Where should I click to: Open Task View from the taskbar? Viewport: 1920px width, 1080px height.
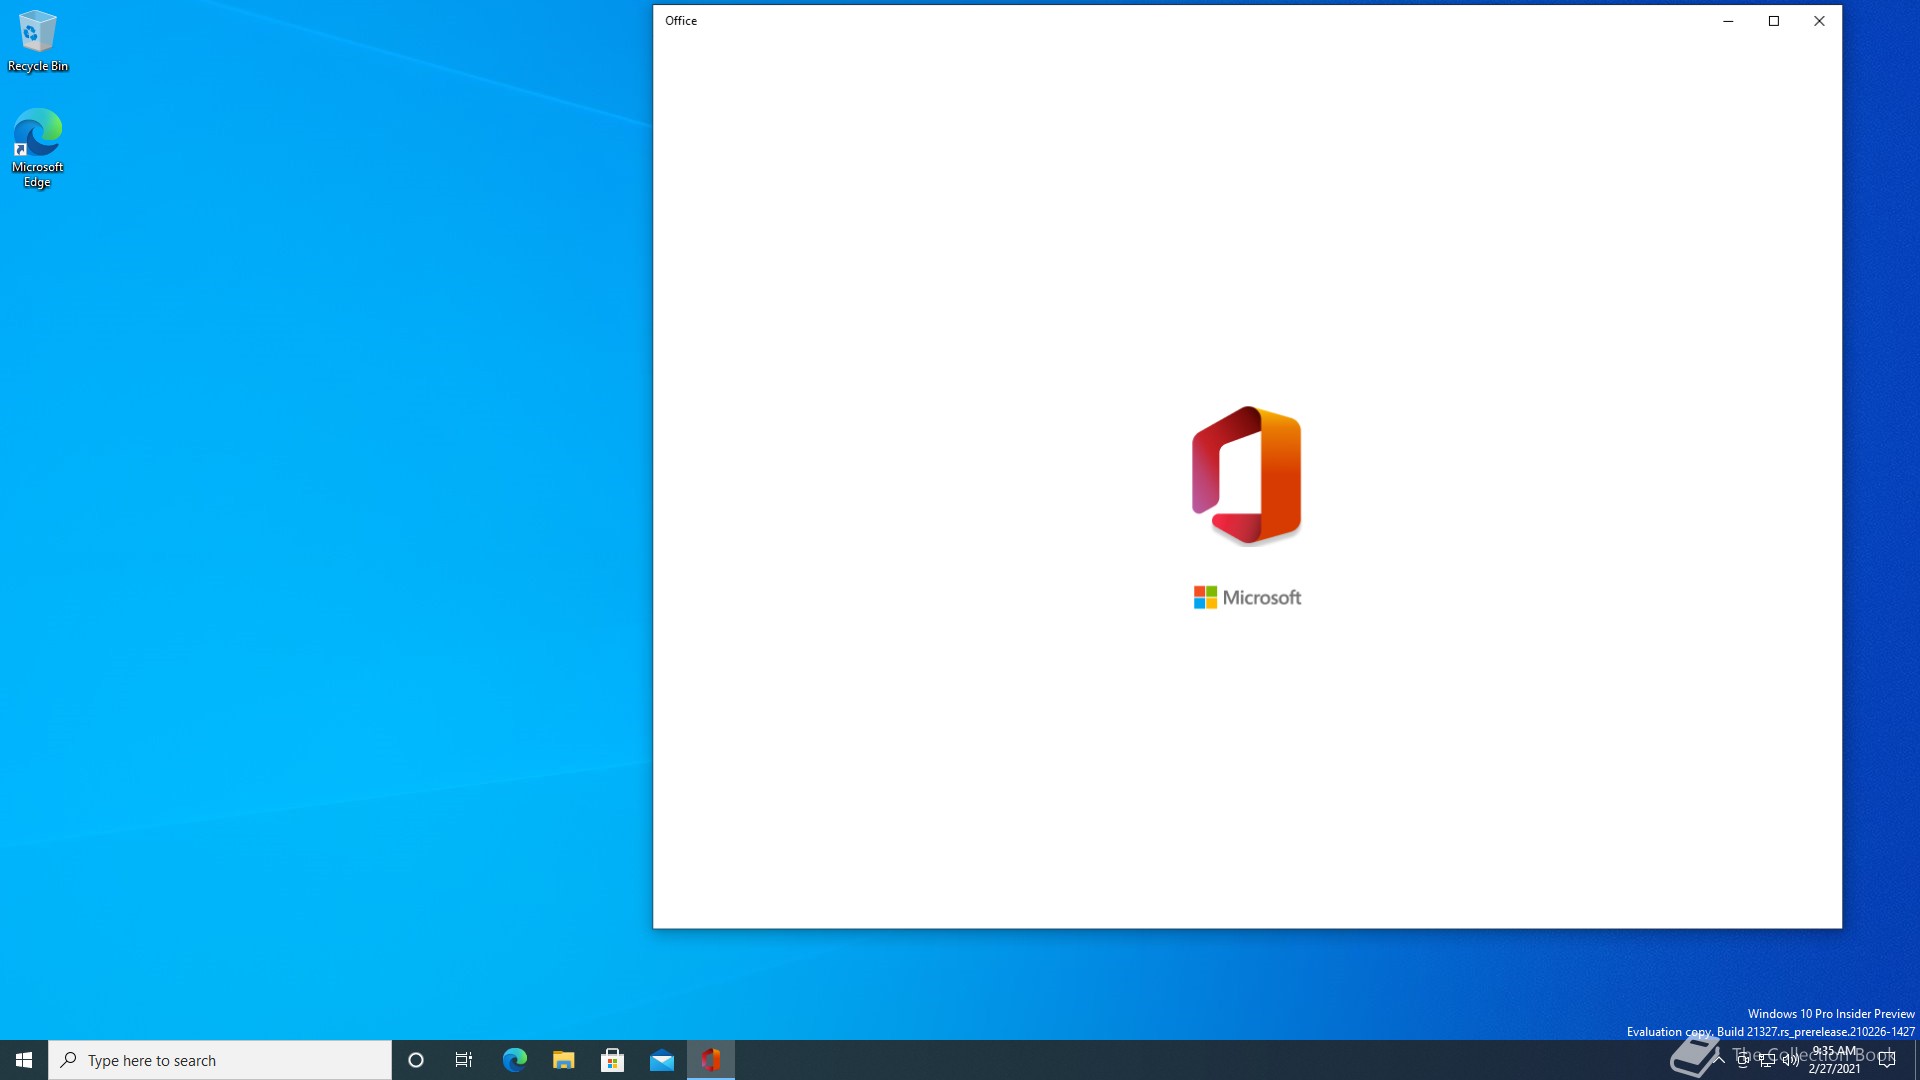click(x=464, y=1060)
